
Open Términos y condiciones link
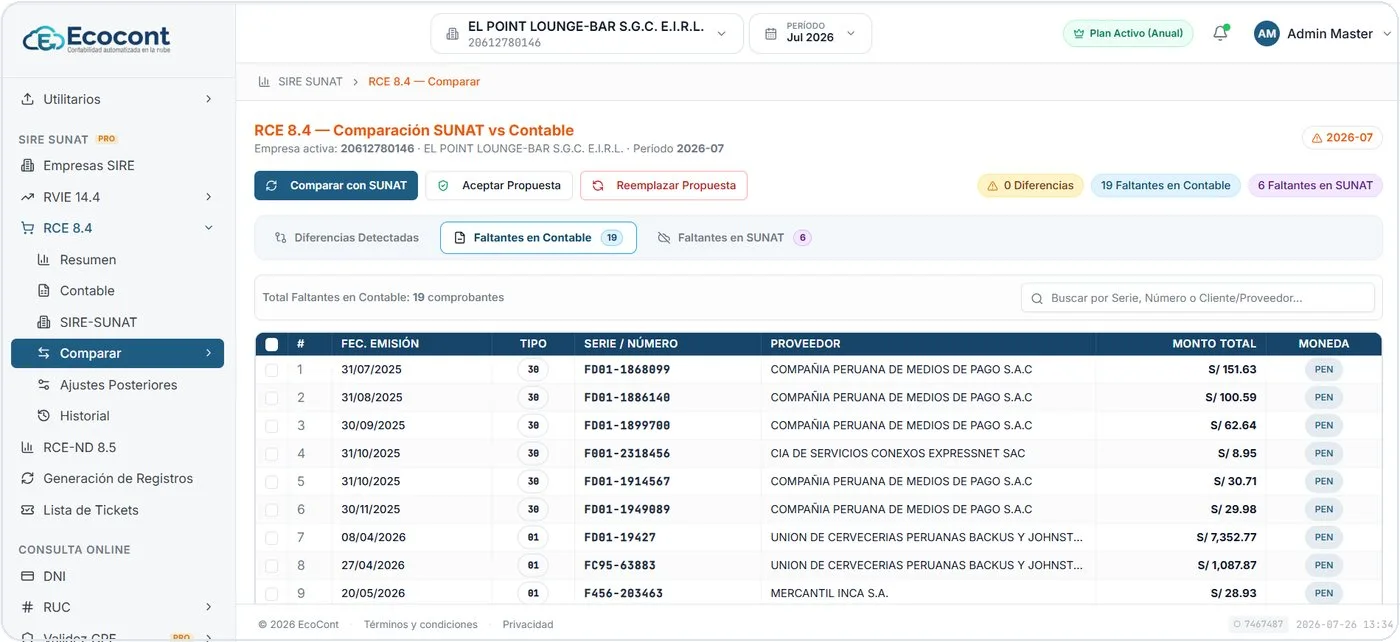[x=421, y=624]
